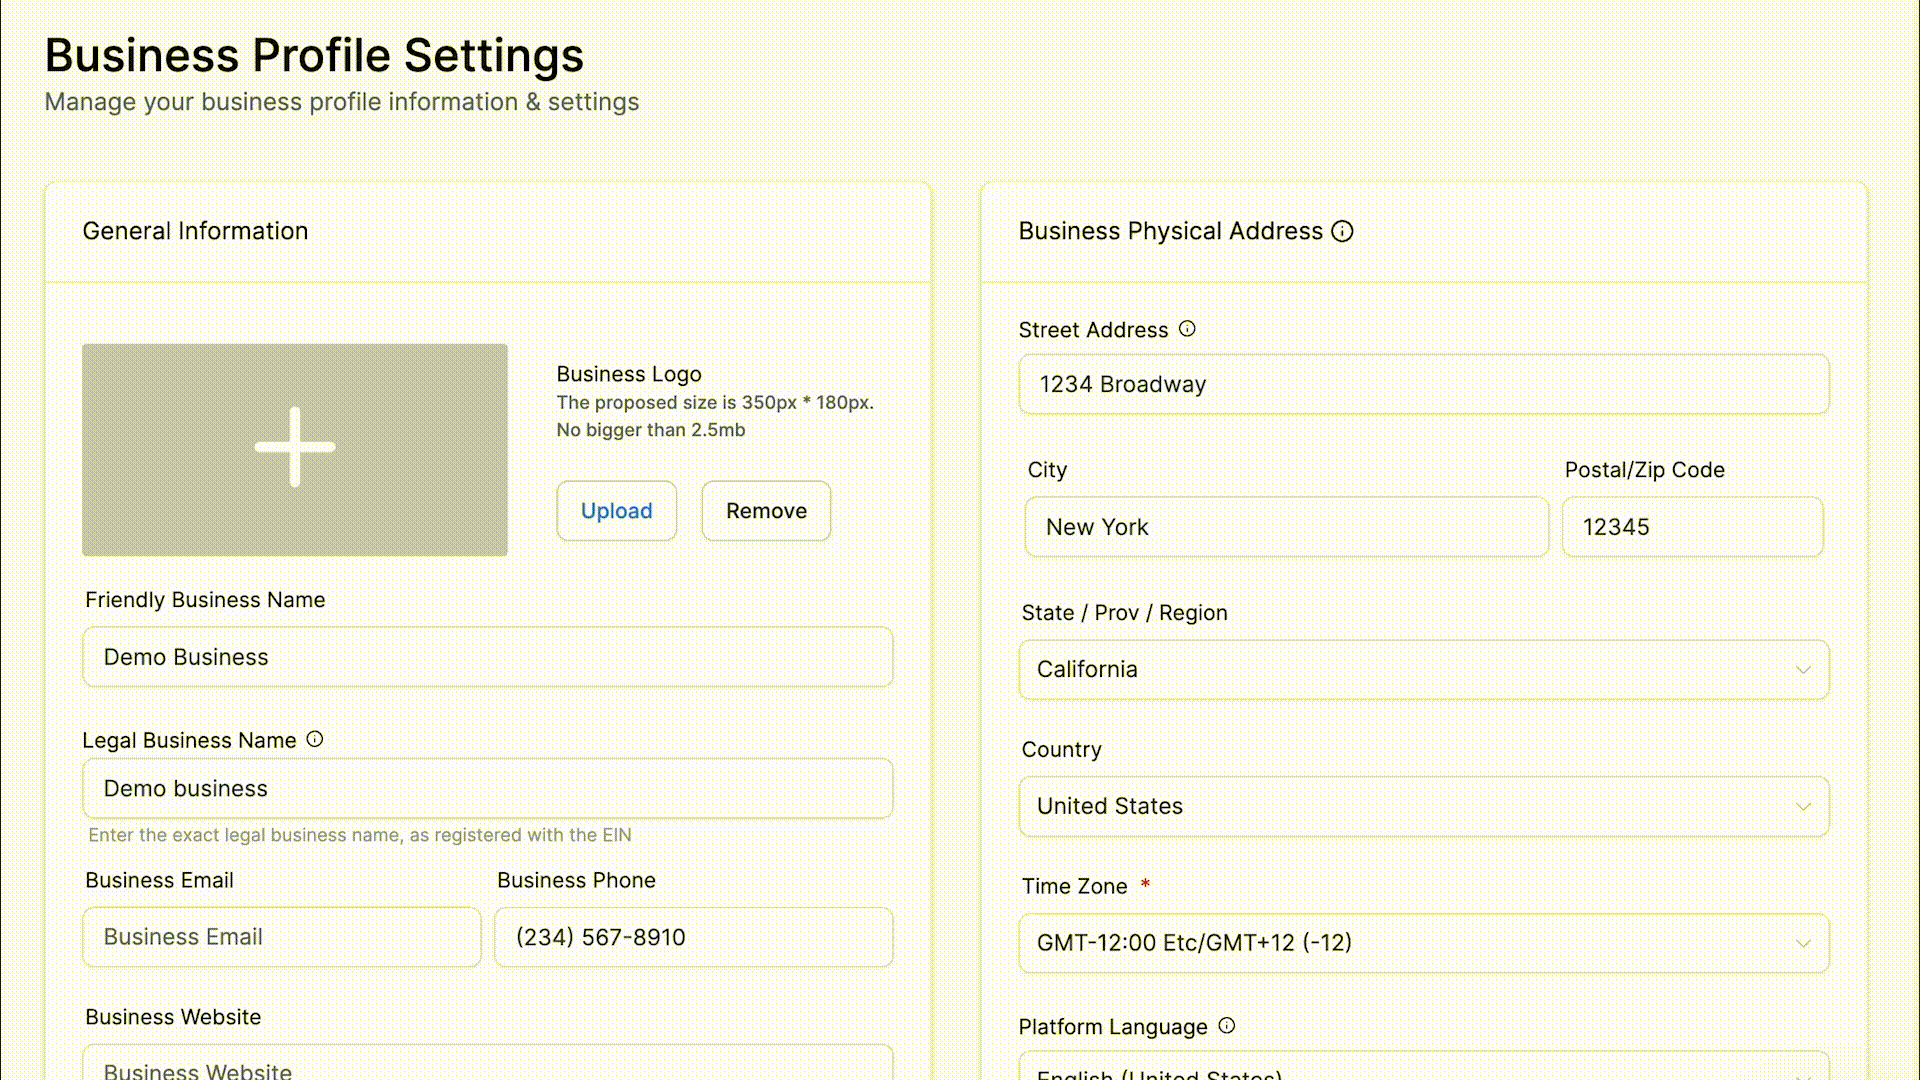The height and width of the screenshot is (1080, 1920).
Task: Click the Legal Business Name field
Action: click(487, 788)
